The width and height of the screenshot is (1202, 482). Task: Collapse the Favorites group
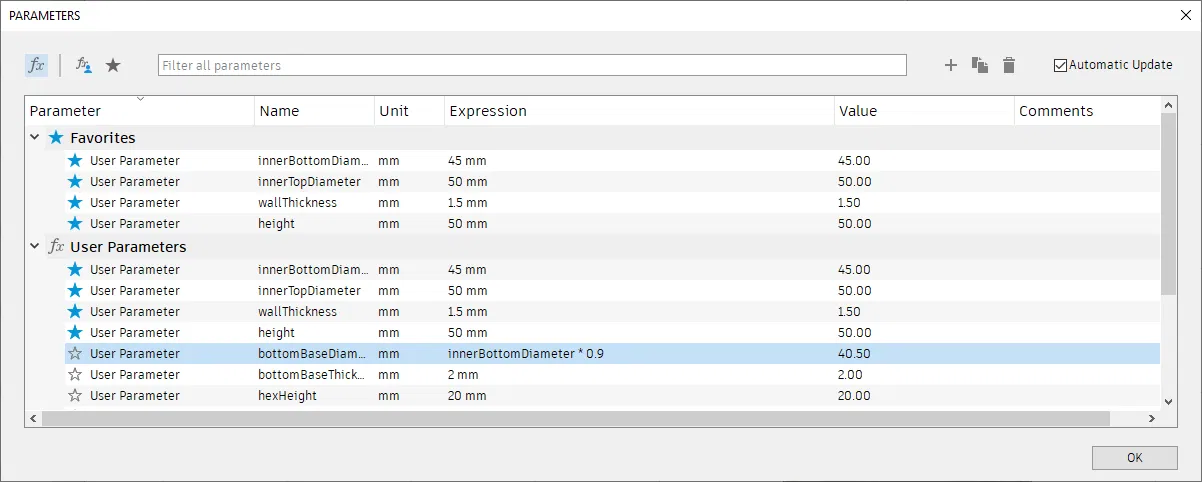(x=36, y=138)
